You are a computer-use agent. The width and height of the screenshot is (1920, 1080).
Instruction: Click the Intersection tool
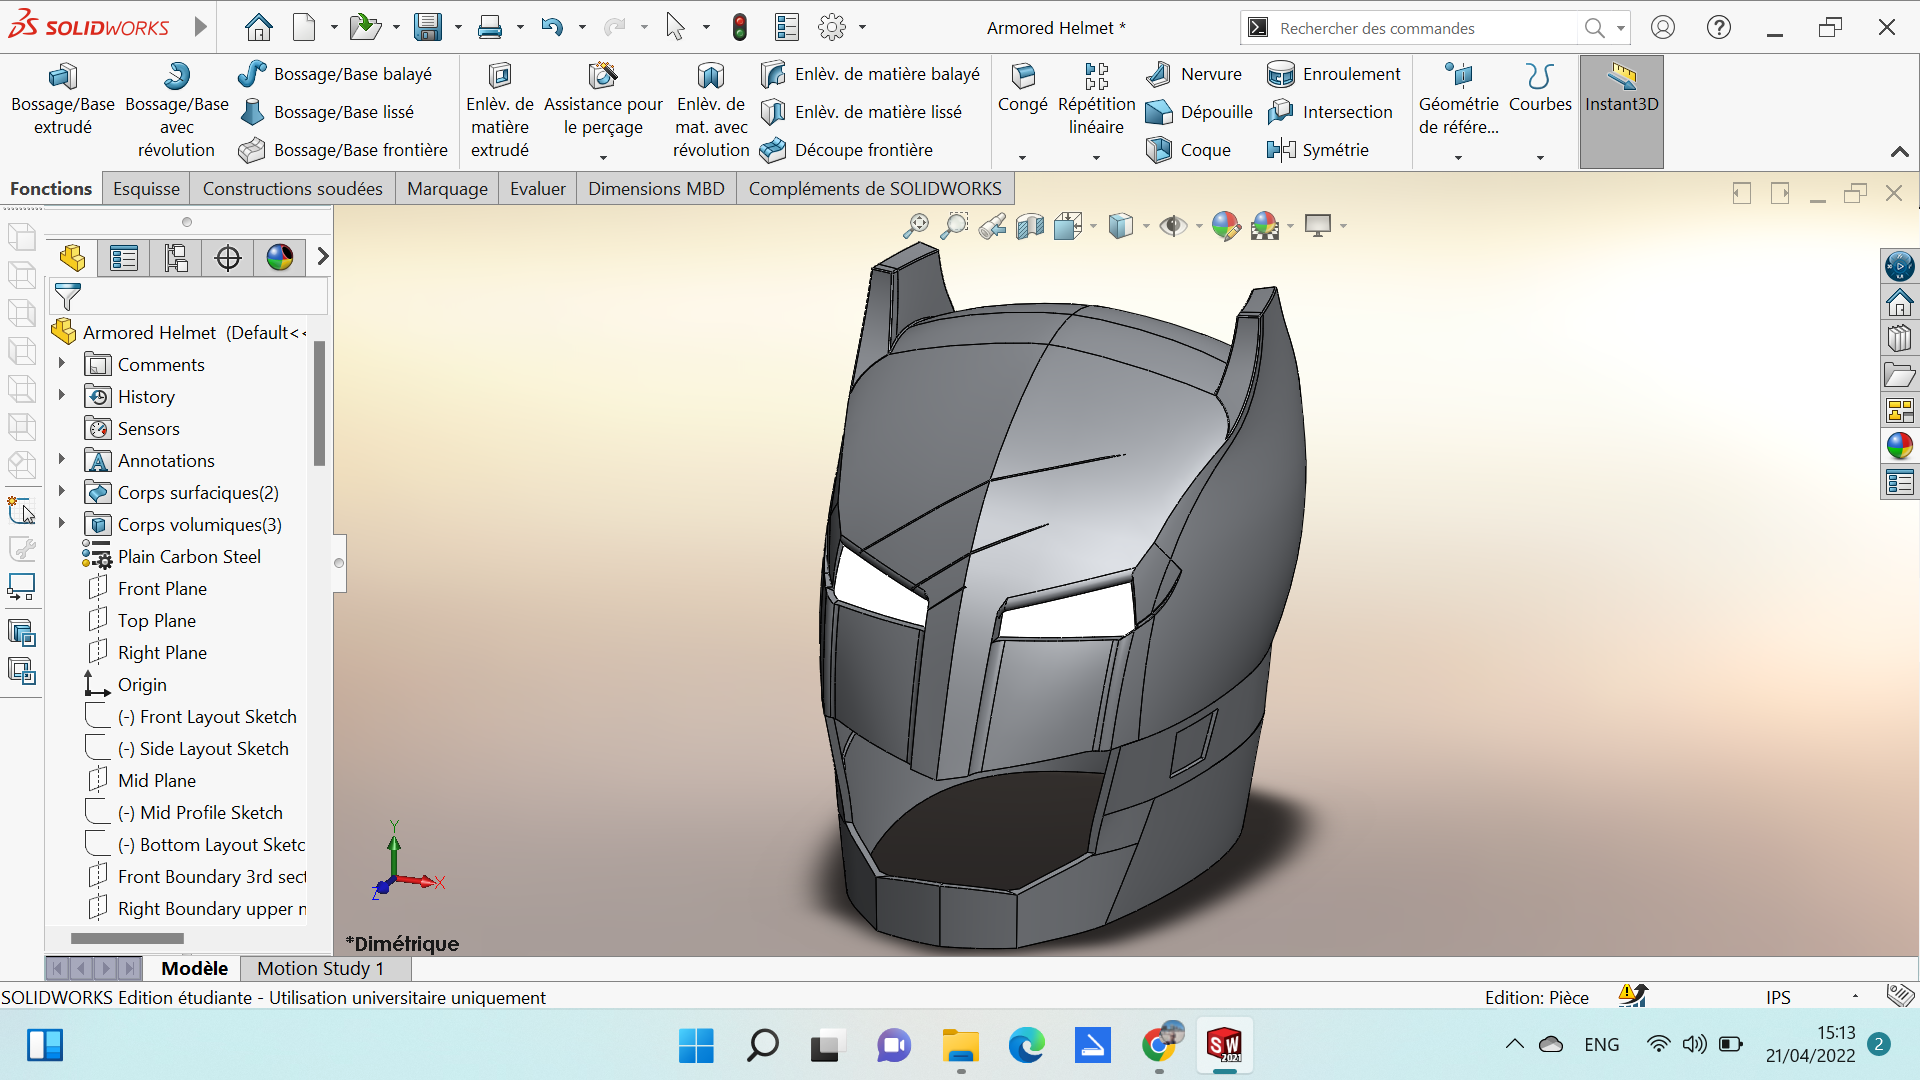[1330, 112]
